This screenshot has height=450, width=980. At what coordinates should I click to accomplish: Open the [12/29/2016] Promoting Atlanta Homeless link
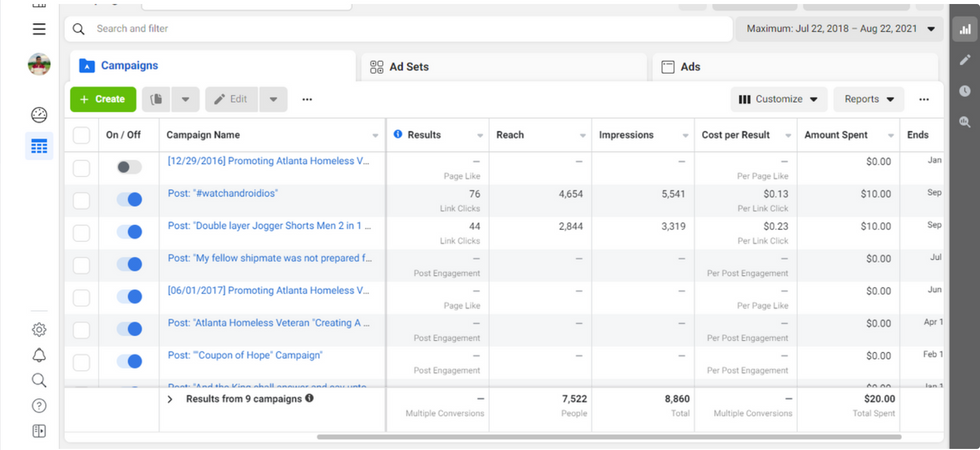tap(269, 161)
